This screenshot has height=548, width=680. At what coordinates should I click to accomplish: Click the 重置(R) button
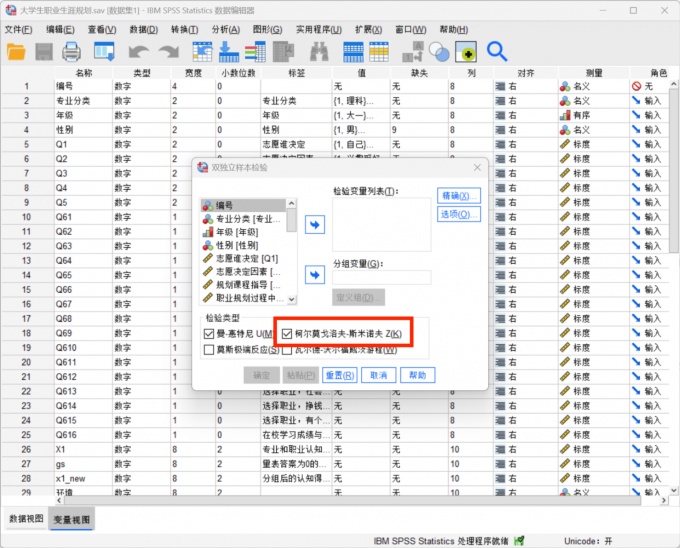point(340,375)
